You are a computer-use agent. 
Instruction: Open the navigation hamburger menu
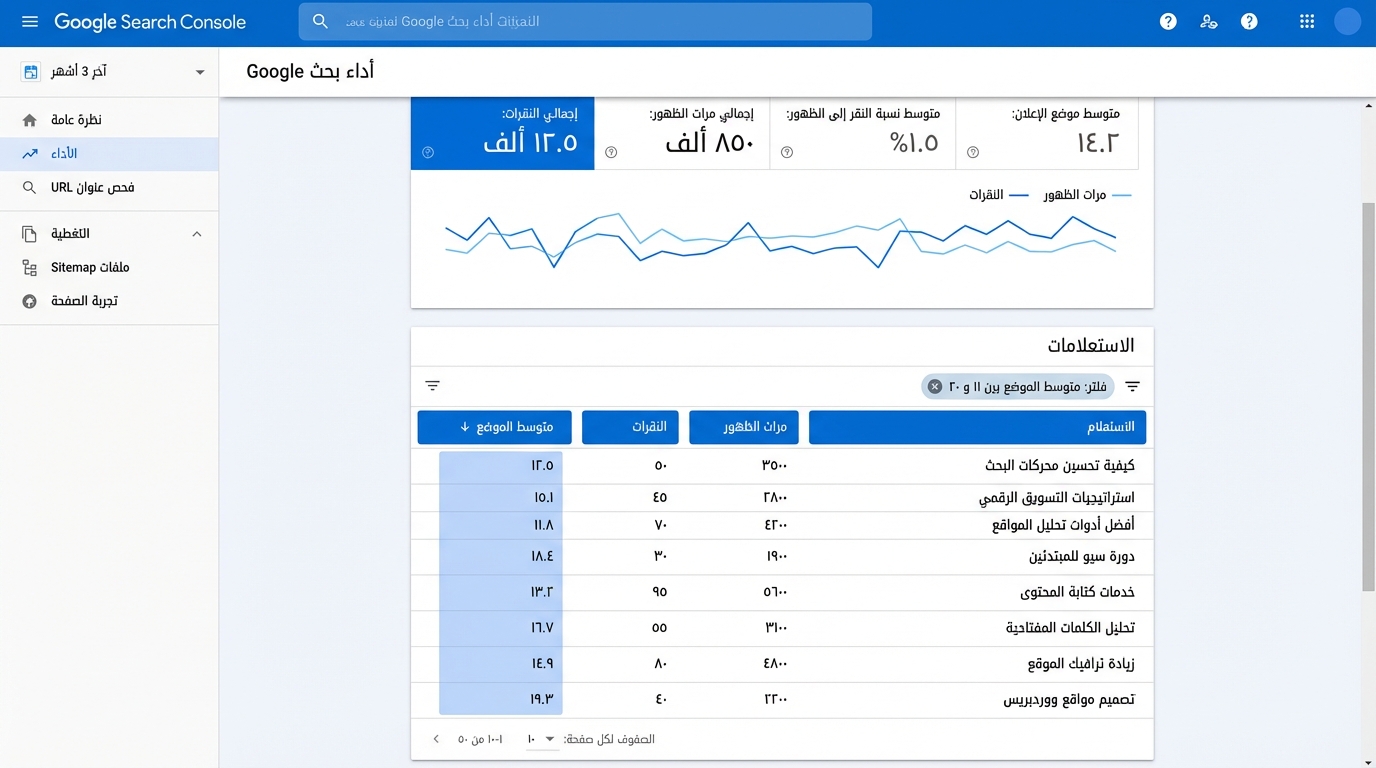[x=29, y=22]
